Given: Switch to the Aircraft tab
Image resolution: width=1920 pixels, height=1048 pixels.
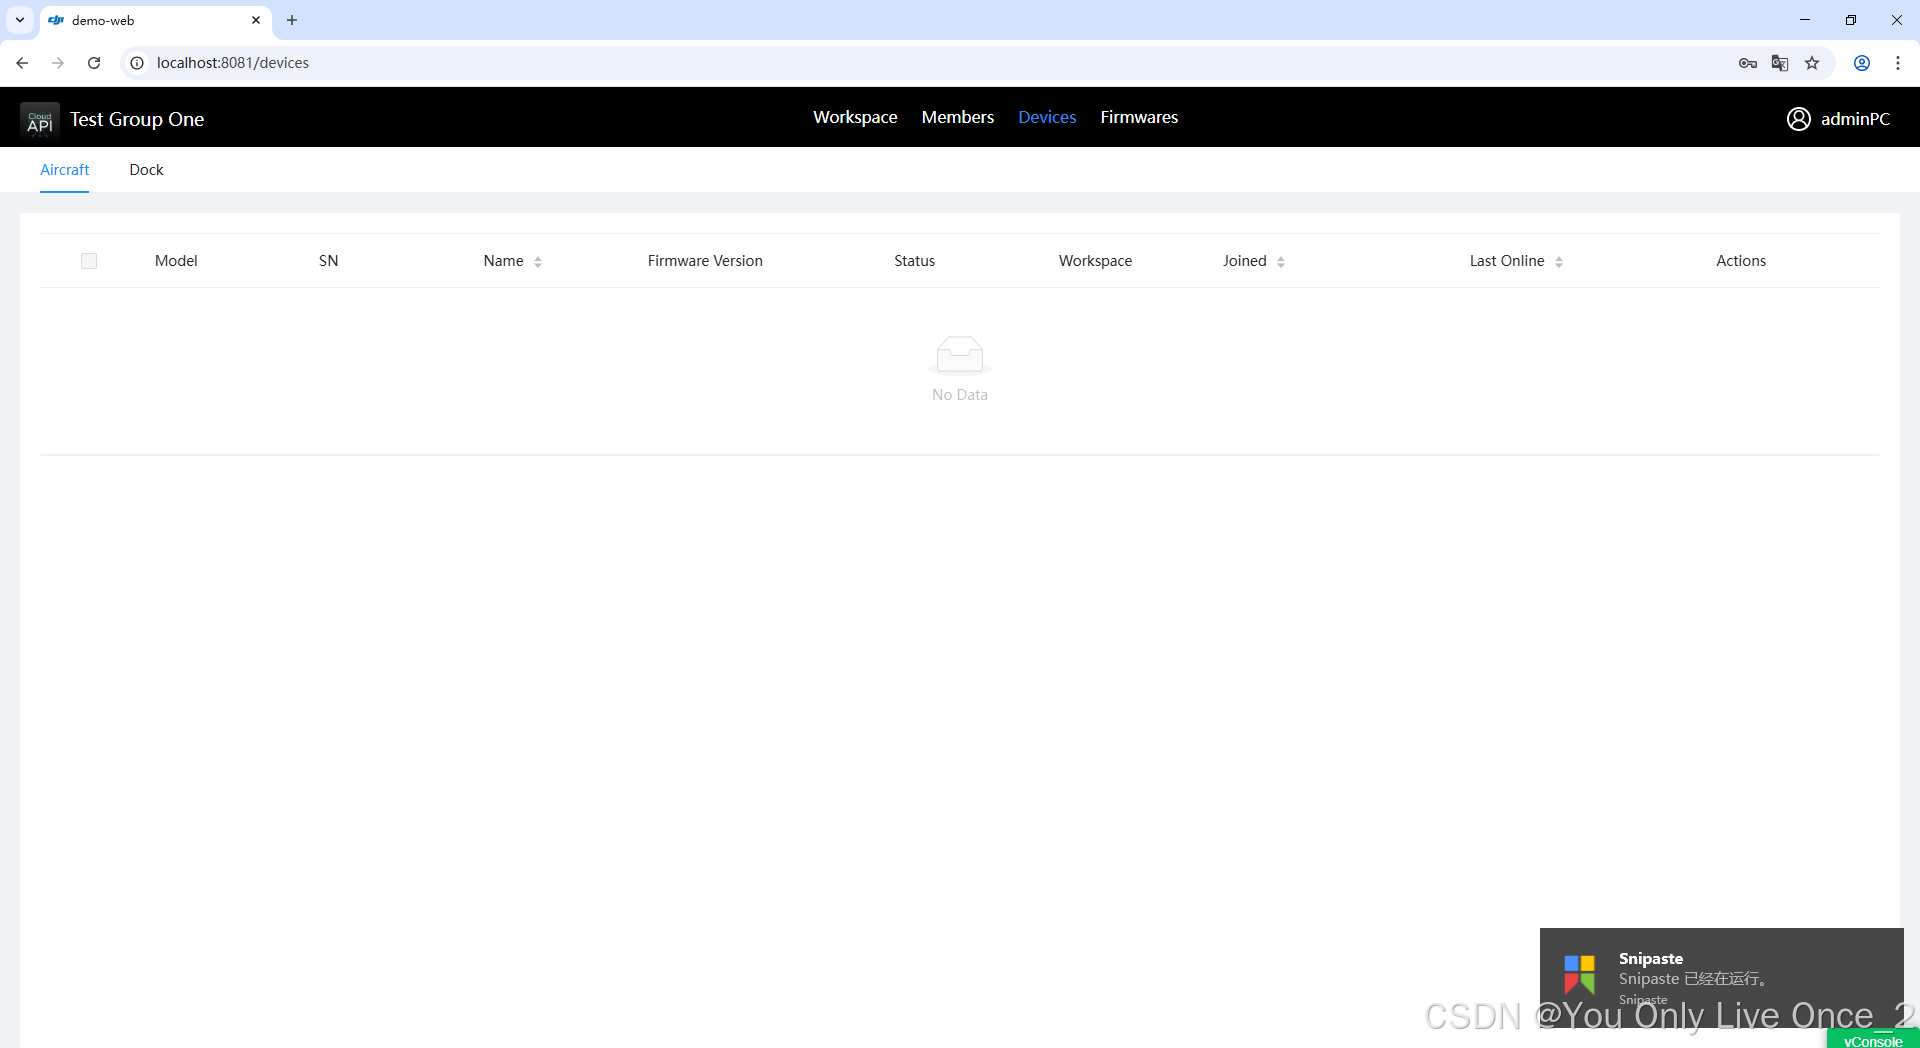Looking at the screenshot, I should coord(65,170).
